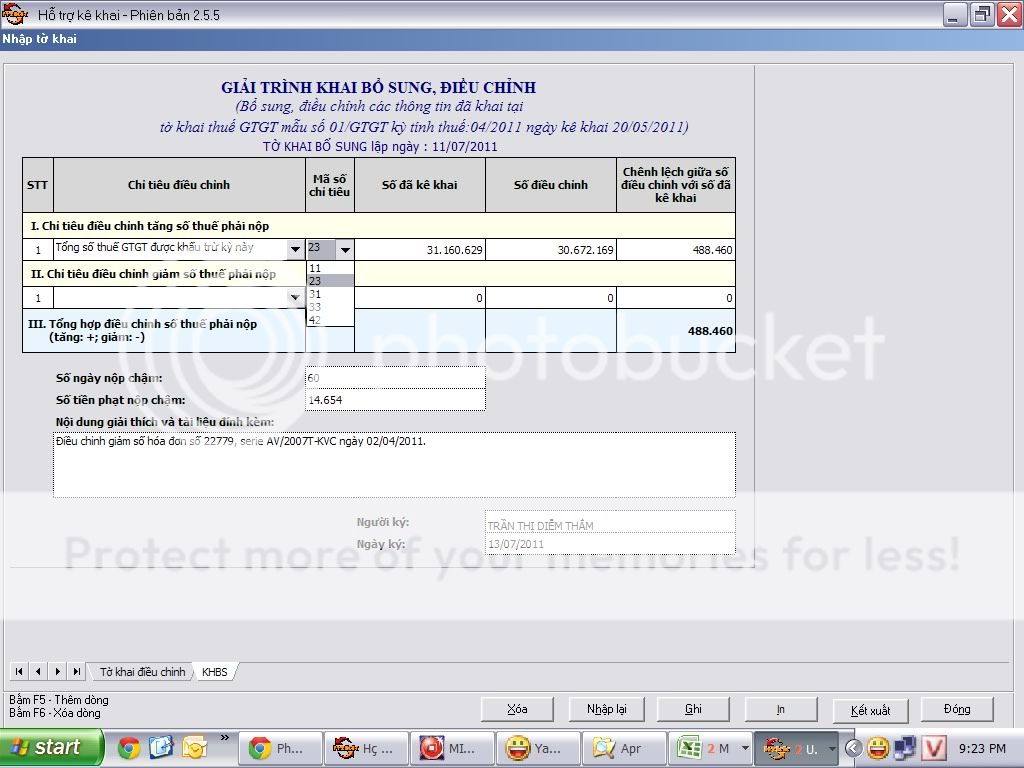
Task: Open the Excel taskbar window
Action: (x=714, y=748)
